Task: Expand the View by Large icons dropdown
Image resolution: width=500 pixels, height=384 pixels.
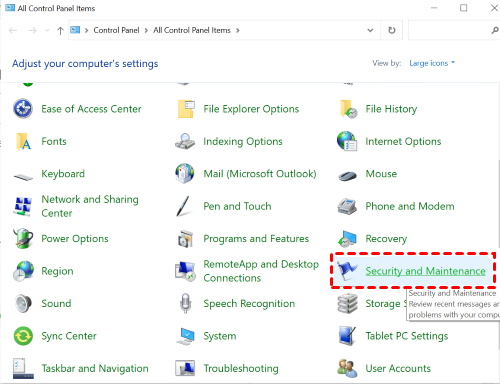Action: tap(432, 63)
